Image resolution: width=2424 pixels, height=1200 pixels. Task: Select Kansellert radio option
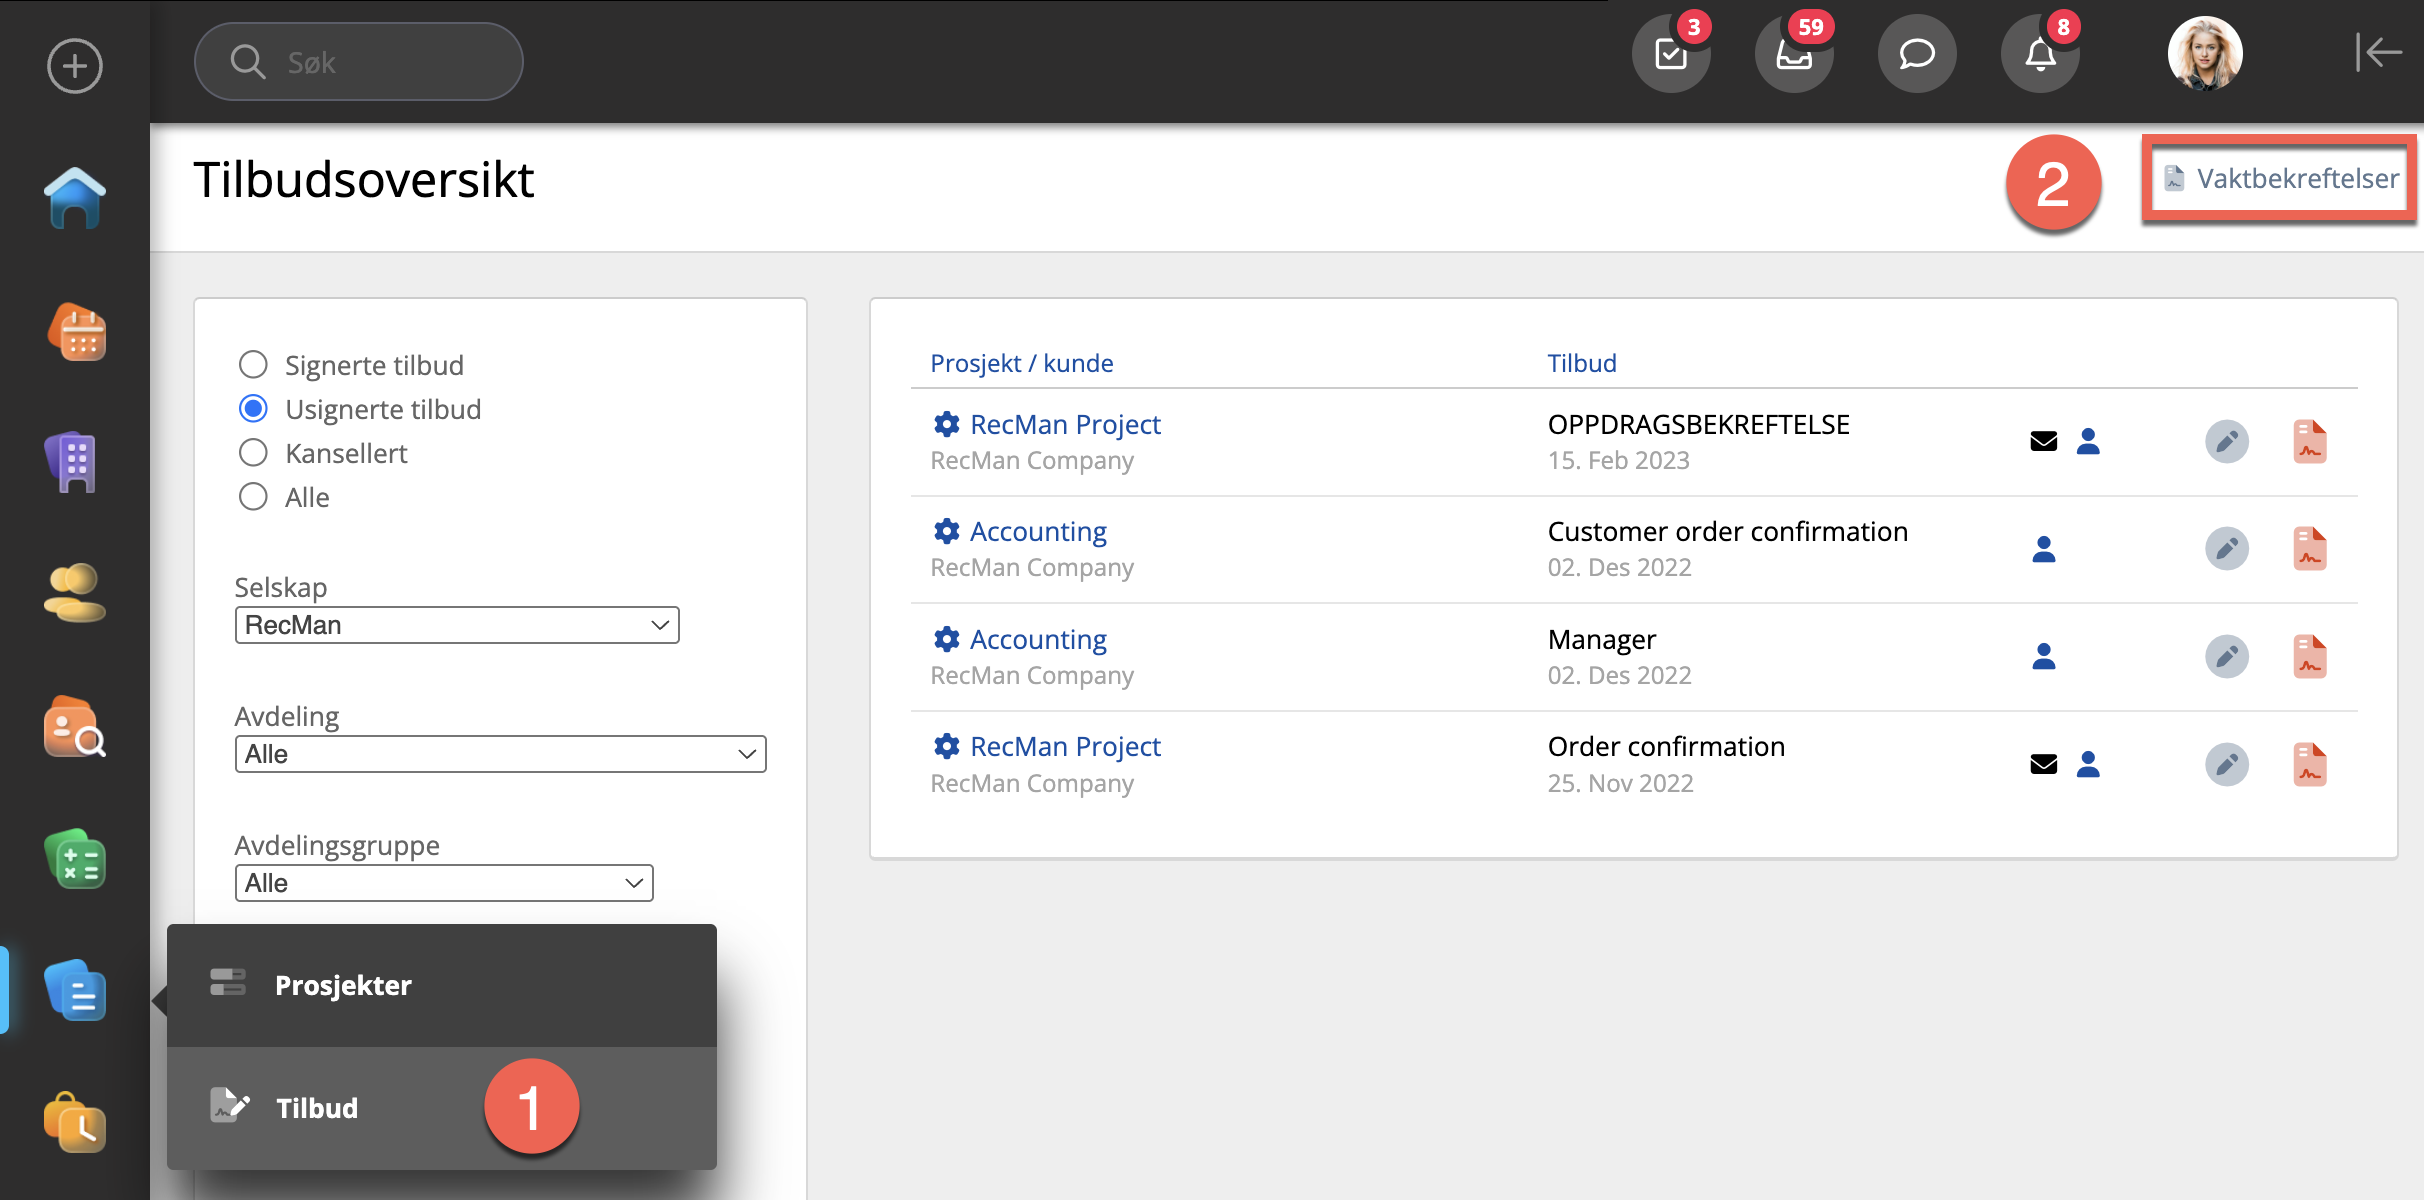click(x=254, y=453)
